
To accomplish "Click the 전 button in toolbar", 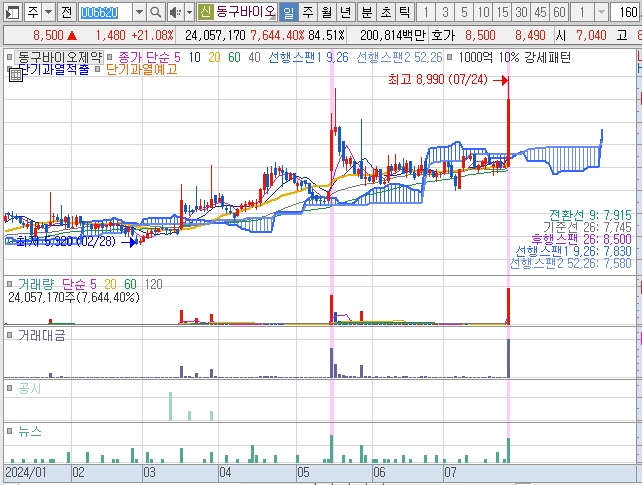I will tap(66, 12).
